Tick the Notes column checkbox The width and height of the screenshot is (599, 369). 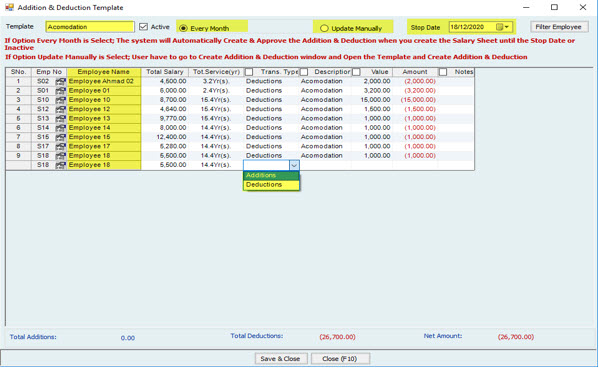[x=443, y=72]
